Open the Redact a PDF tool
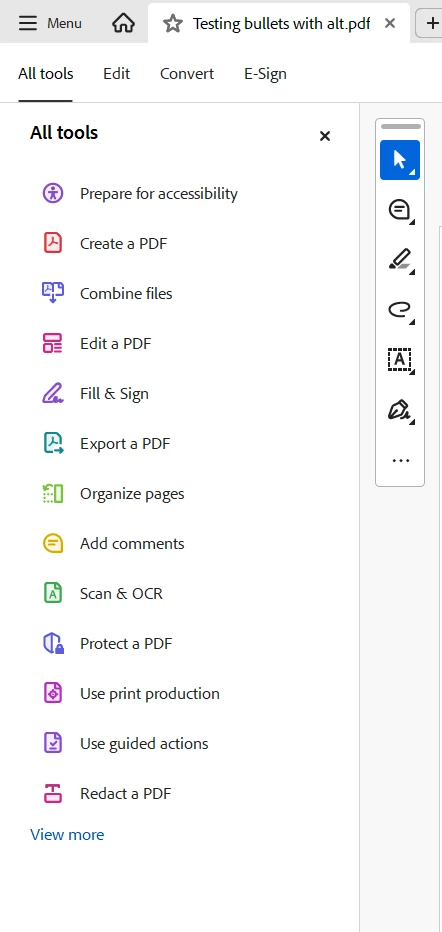 (125, 793)
